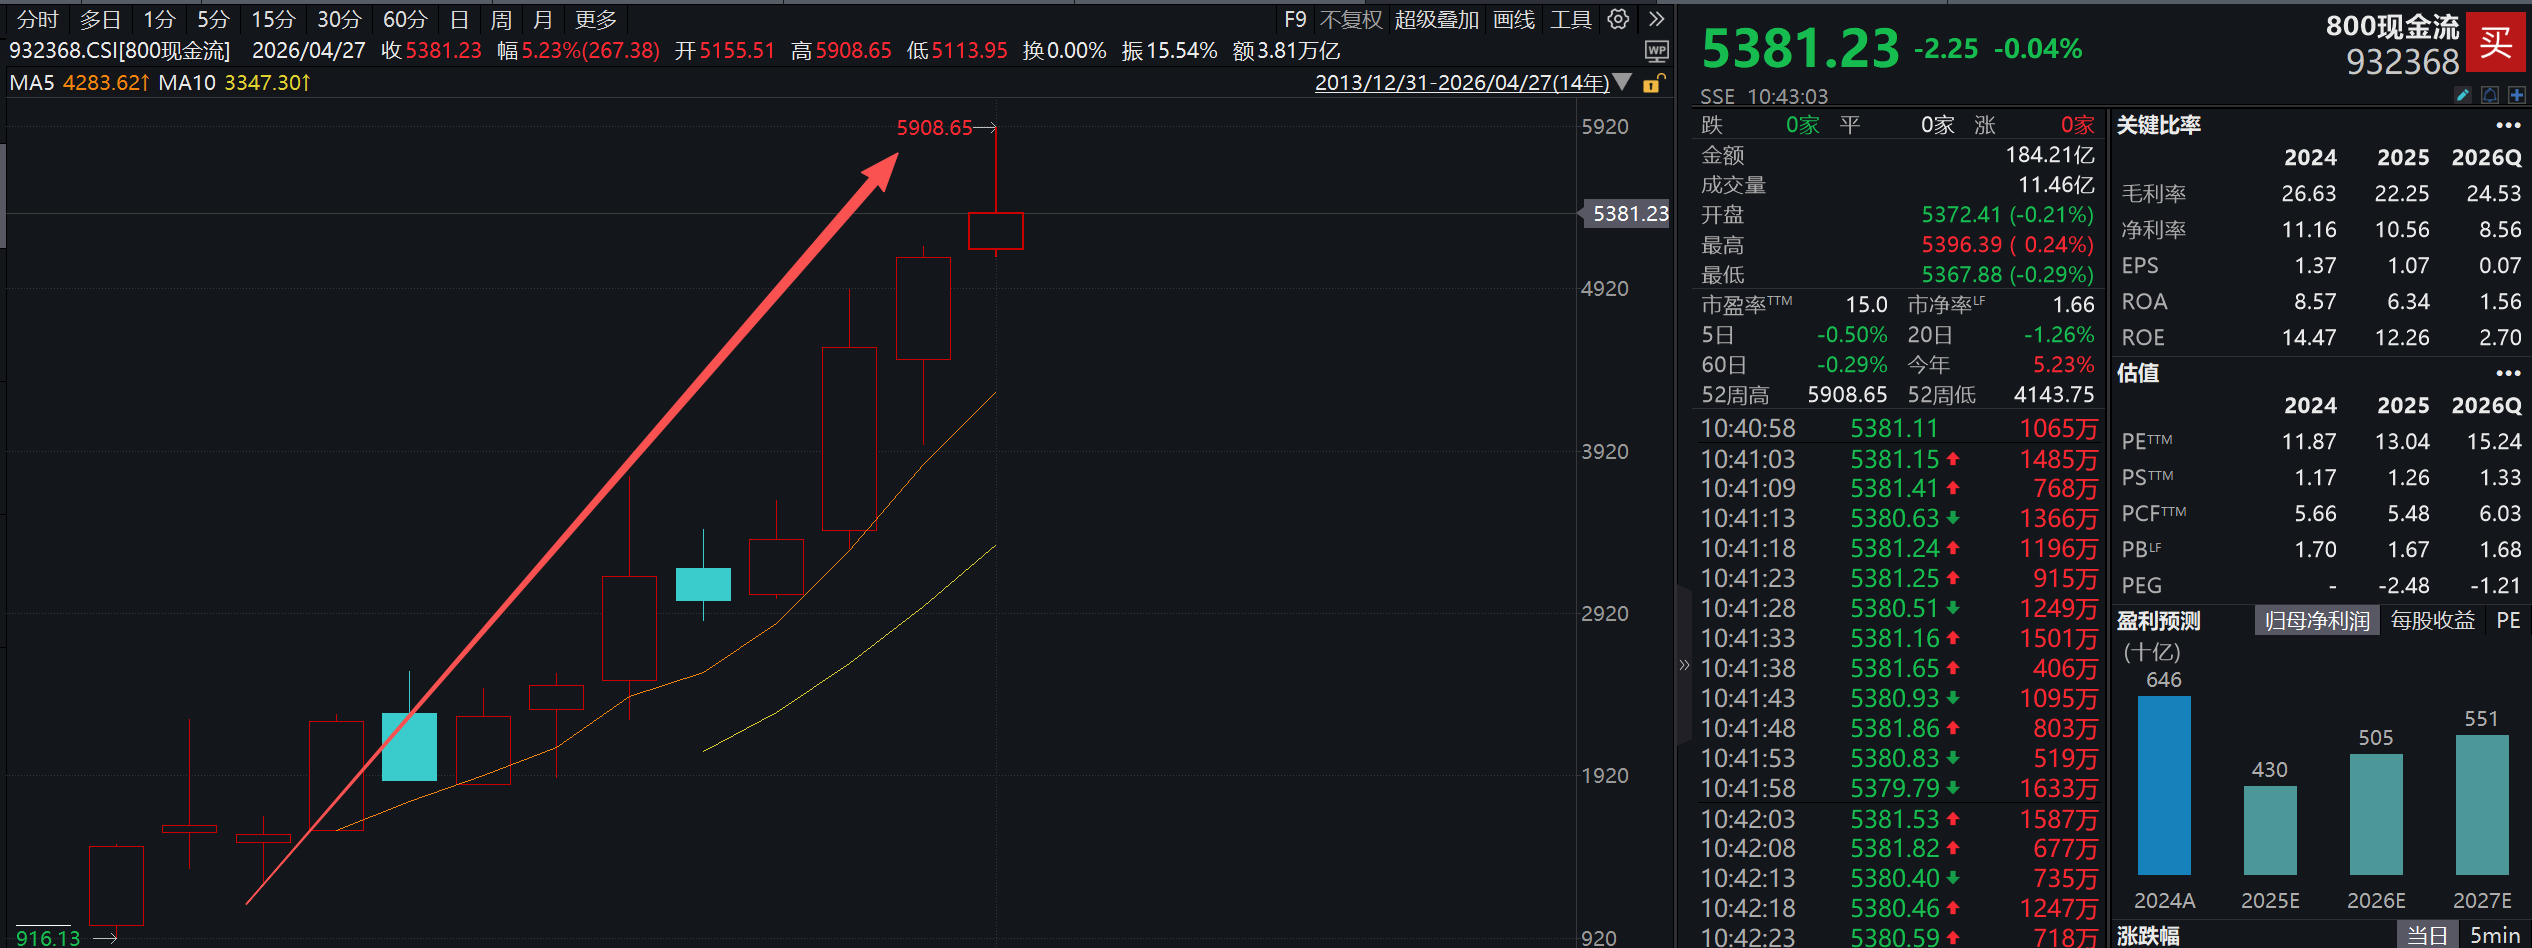Open chart settings gear icon
The image size is (2532, 948).
(x=1618, y=19)
